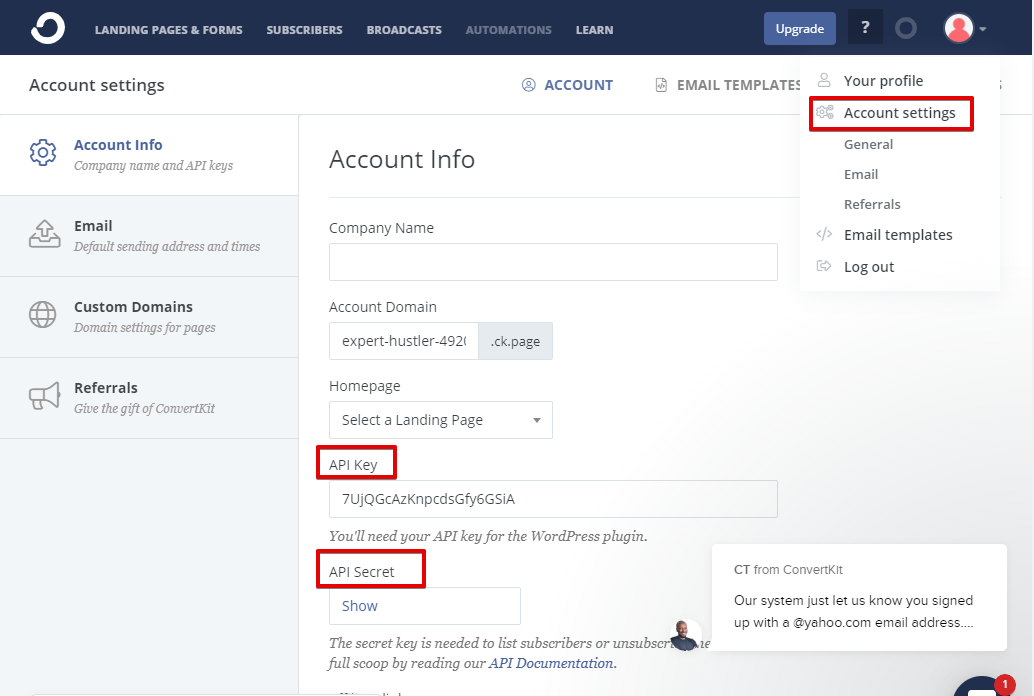Screen dimensions: 1034x696
Task: Click the Account tab person icon
Action: coord(528,85)
